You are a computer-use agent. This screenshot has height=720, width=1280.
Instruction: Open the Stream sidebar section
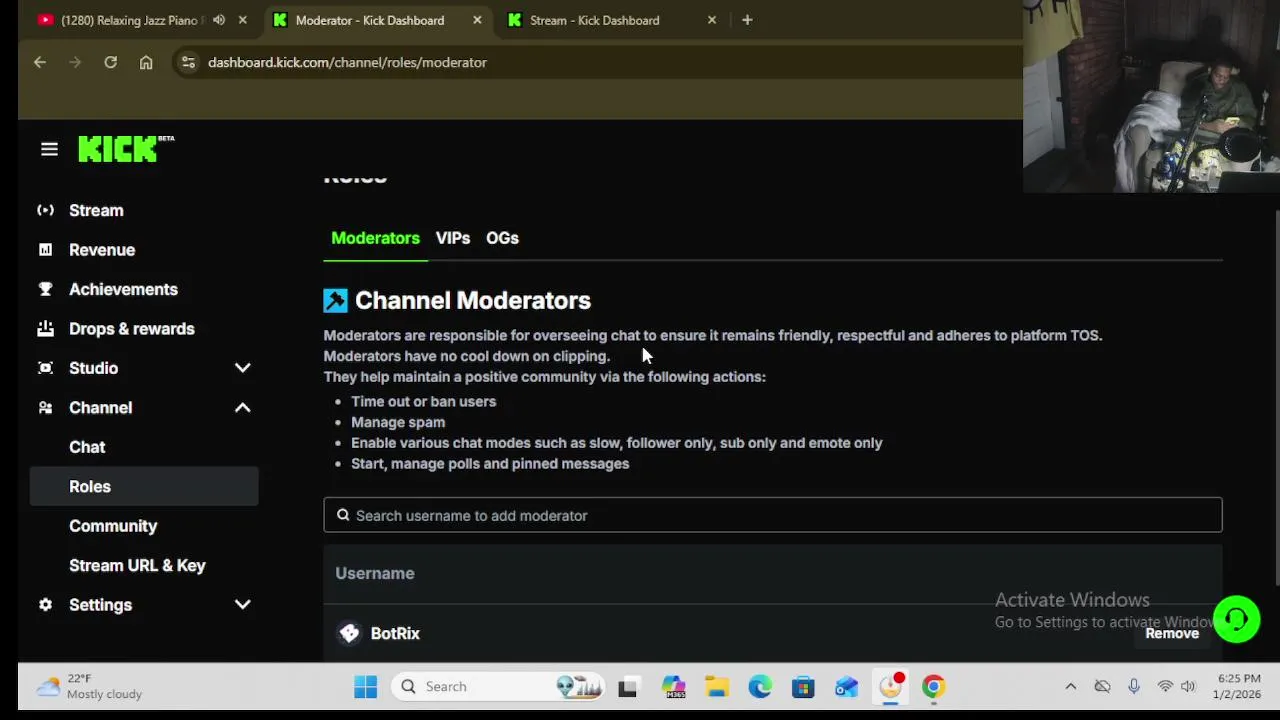(96, 210)
